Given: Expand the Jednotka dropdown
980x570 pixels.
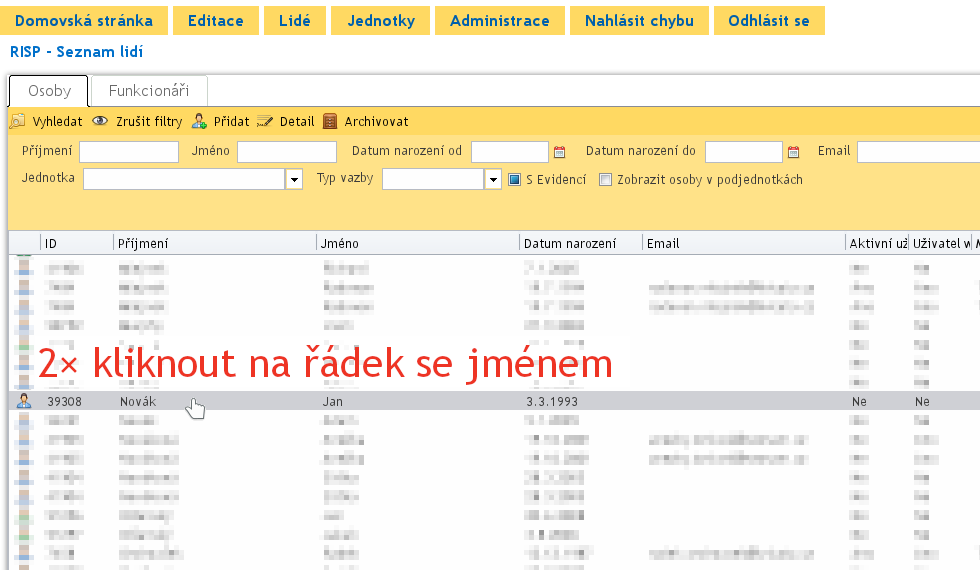Looking at the screenshot, I should pos(294,180).
